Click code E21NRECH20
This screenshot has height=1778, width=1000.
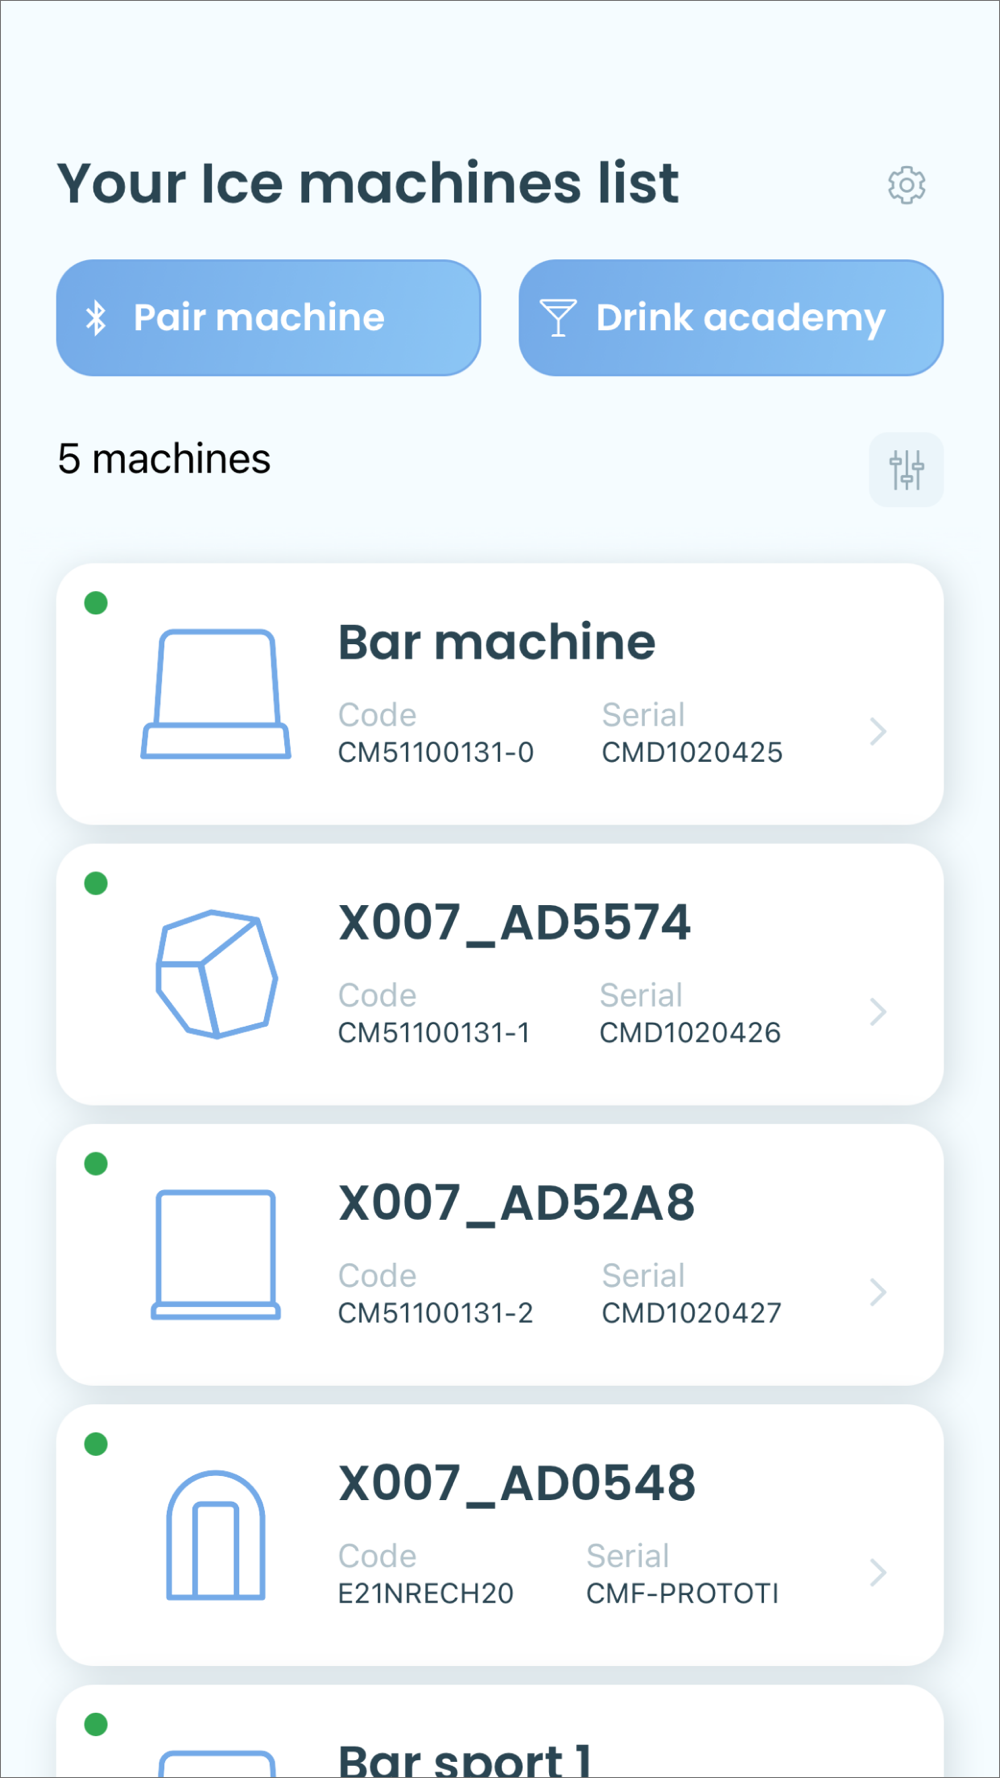coord(426,1593)
